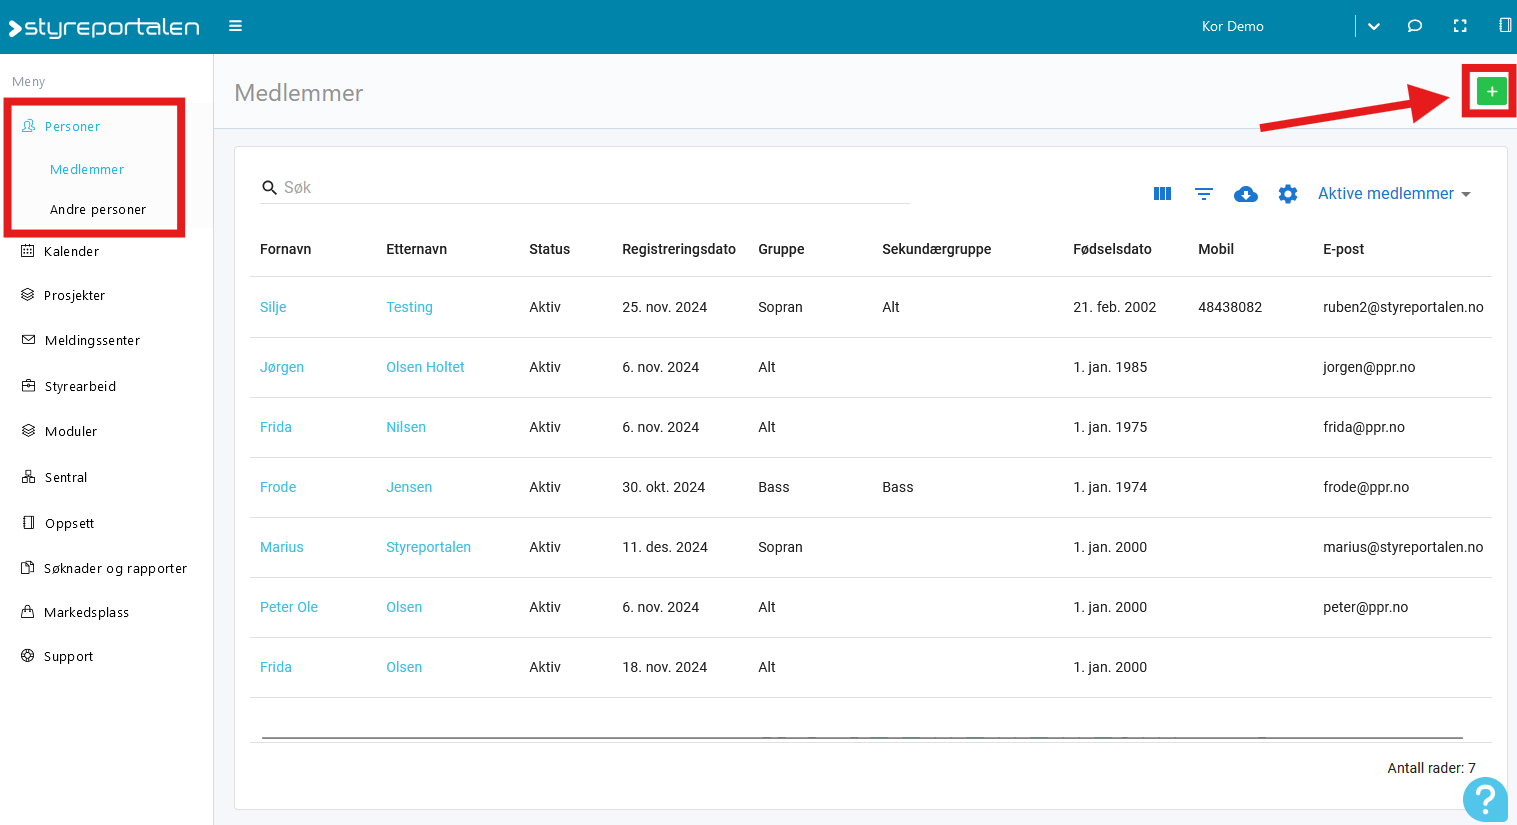Screen dimensions: 1517x825
Task: Download member list via the cloud icon
Action: pos(1246,194)
